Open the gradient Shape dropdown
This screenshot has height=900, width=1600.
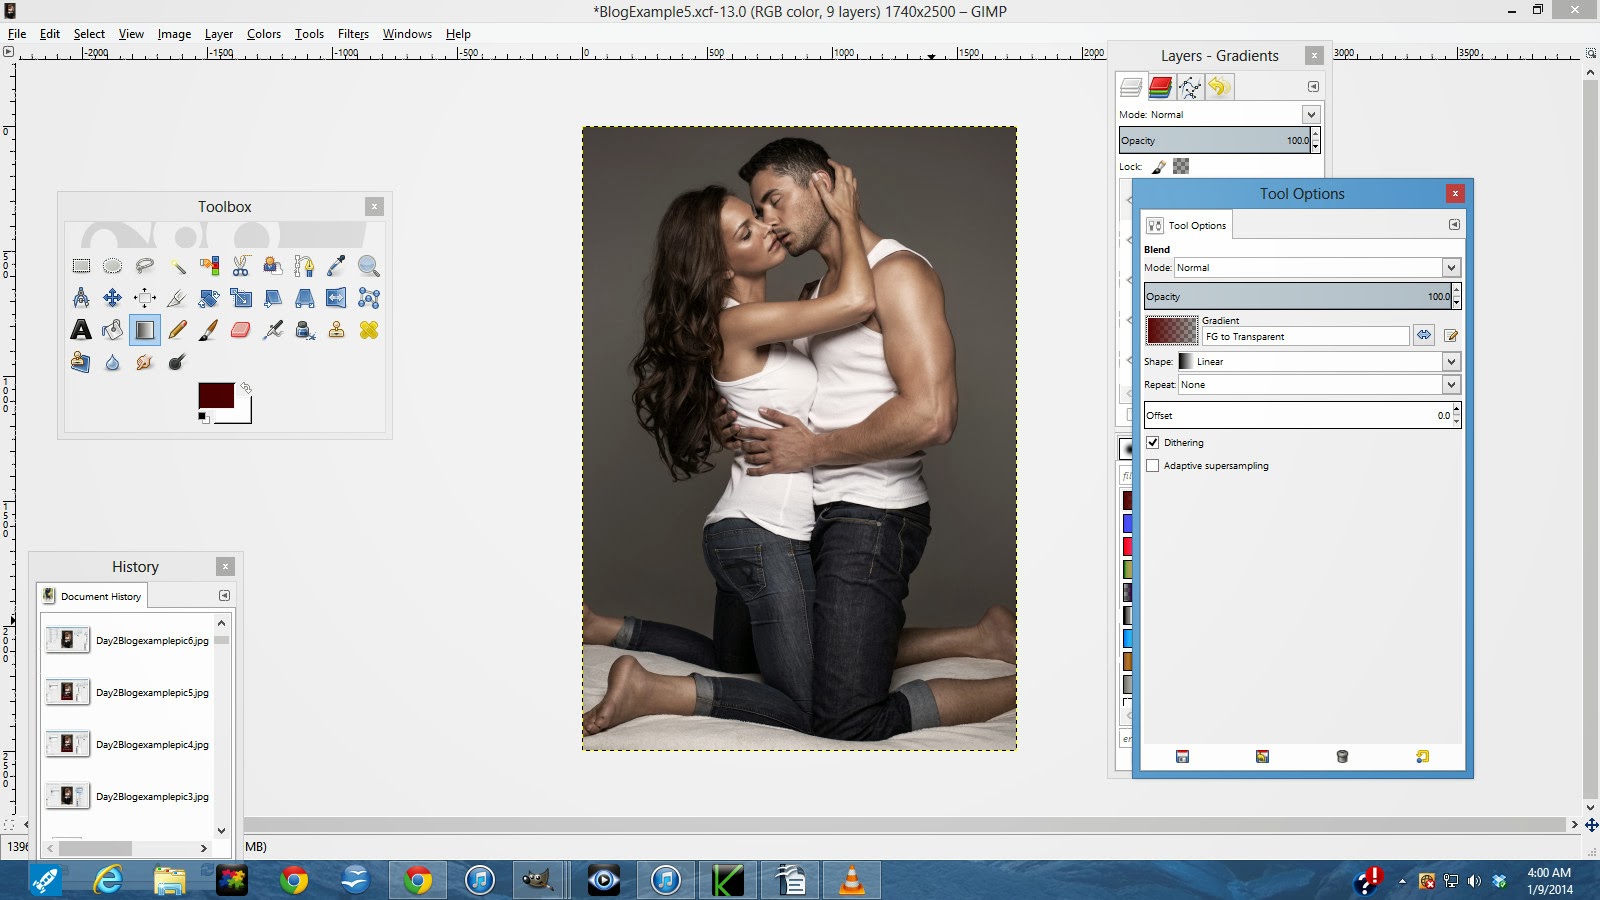1450,361
